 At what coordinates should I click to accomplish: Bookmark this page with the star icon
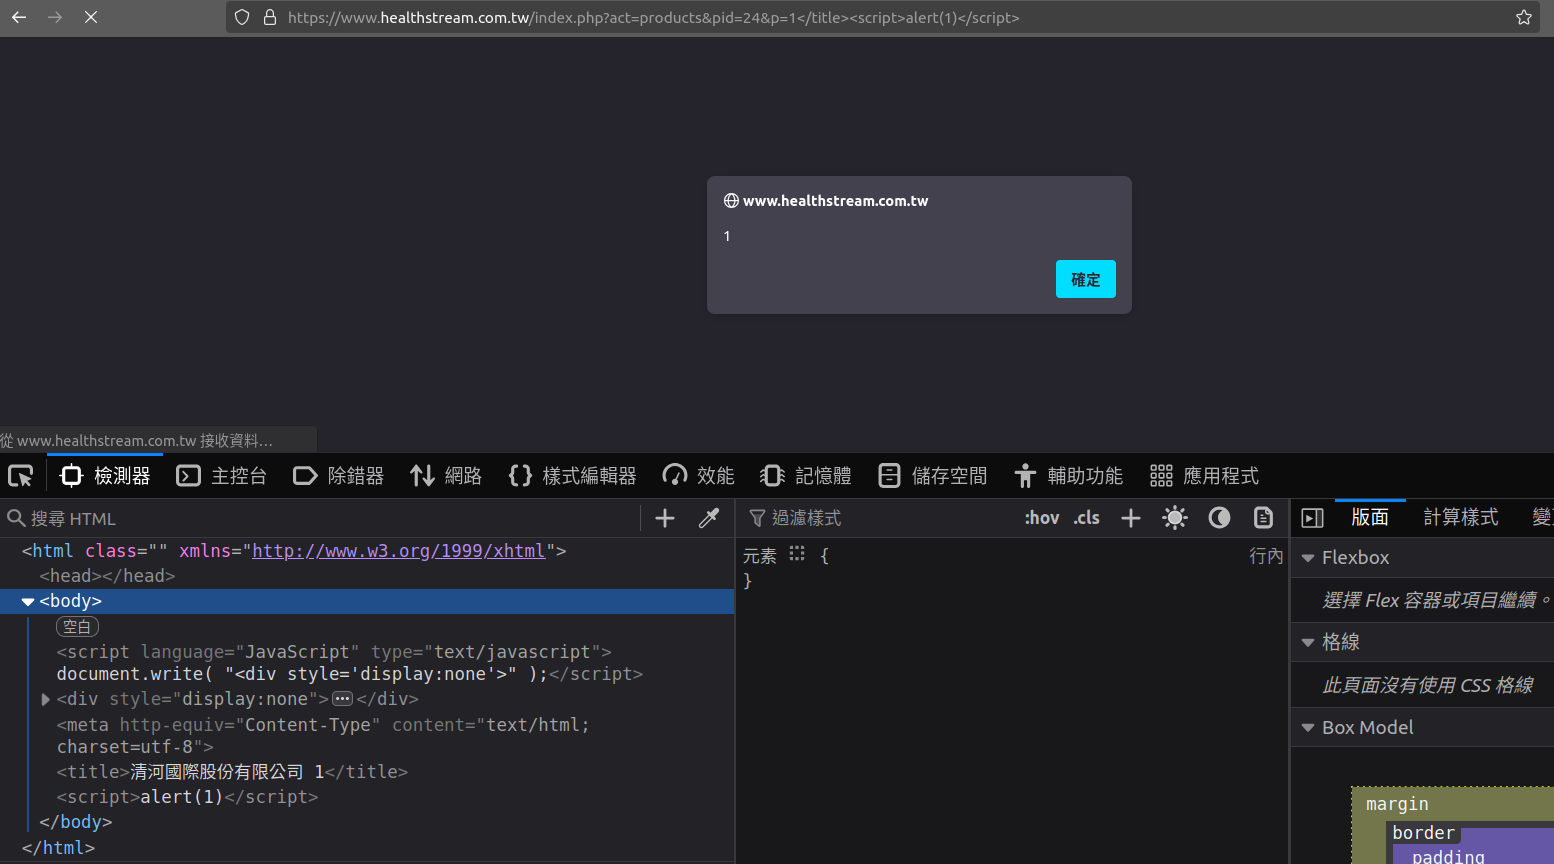1524,17
